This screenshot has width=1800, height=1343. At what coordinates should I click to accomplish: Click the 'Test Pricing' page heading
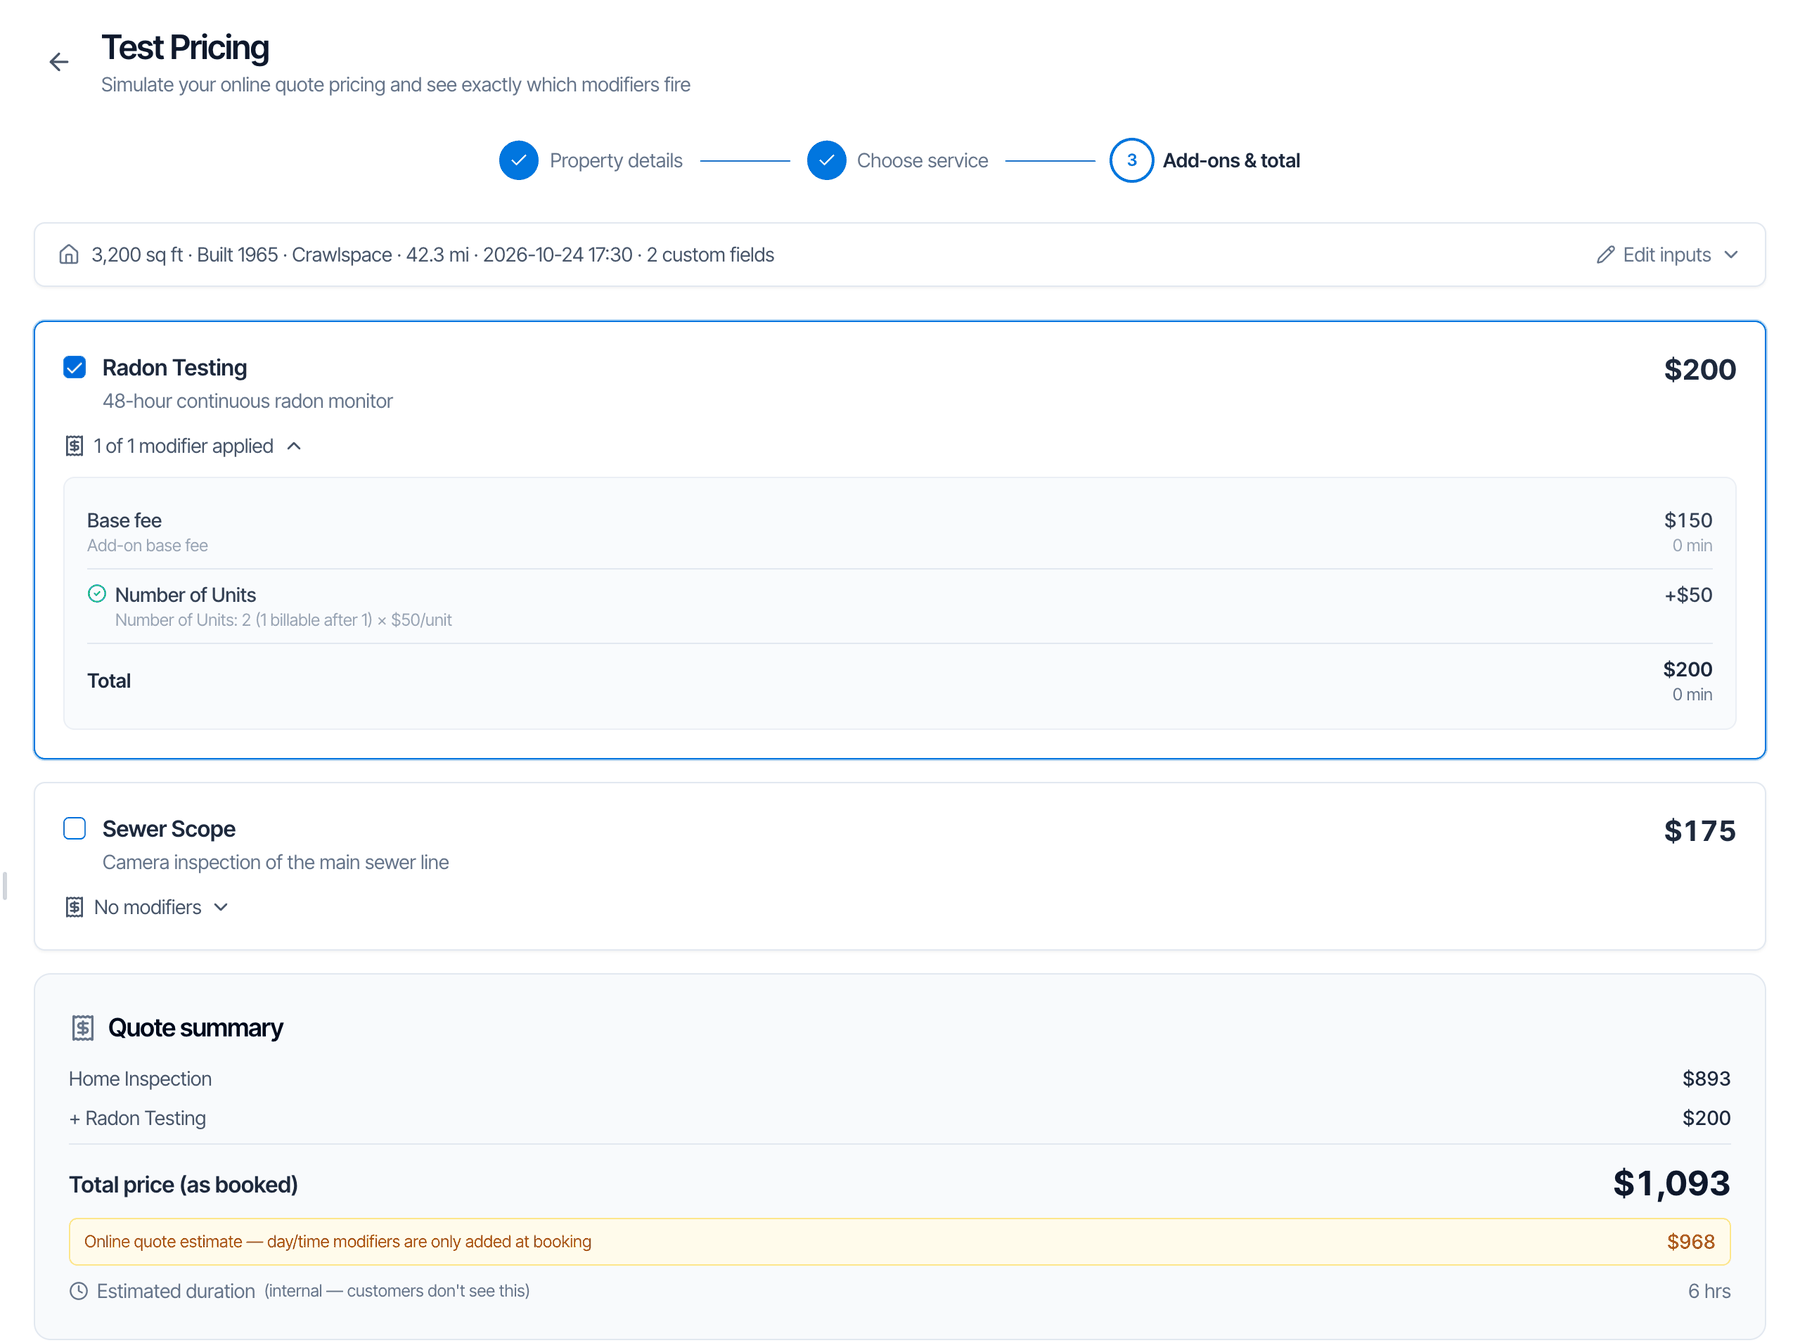(x=185, y=47)
